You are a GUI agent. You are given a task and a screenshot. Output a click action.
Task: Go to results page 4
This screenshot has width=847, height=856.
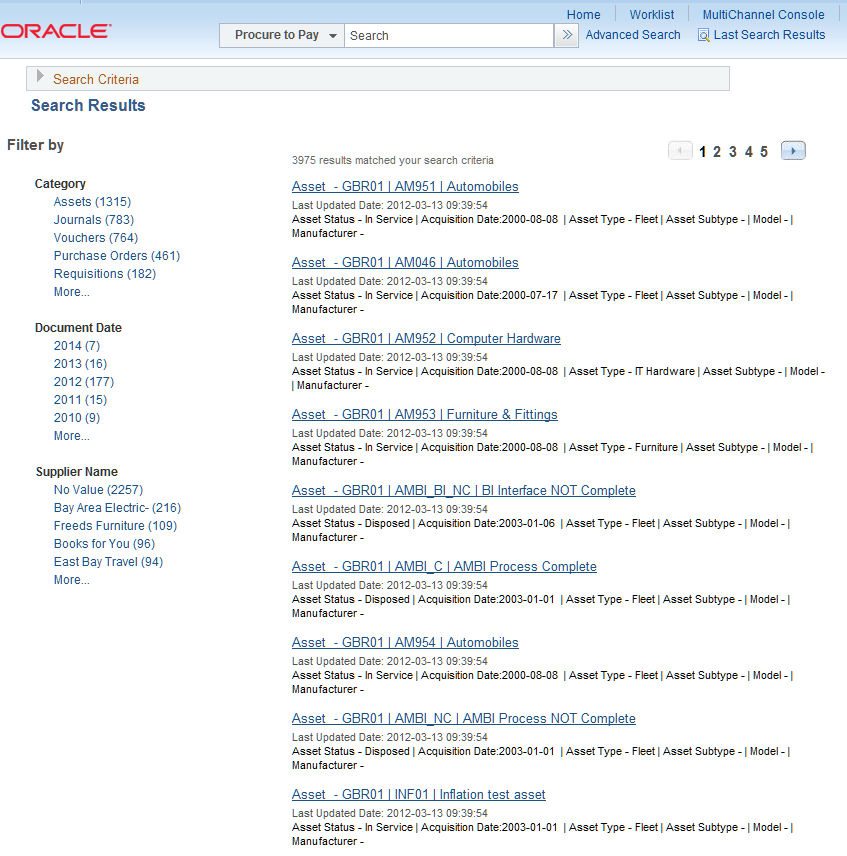[x=749, y=152]
